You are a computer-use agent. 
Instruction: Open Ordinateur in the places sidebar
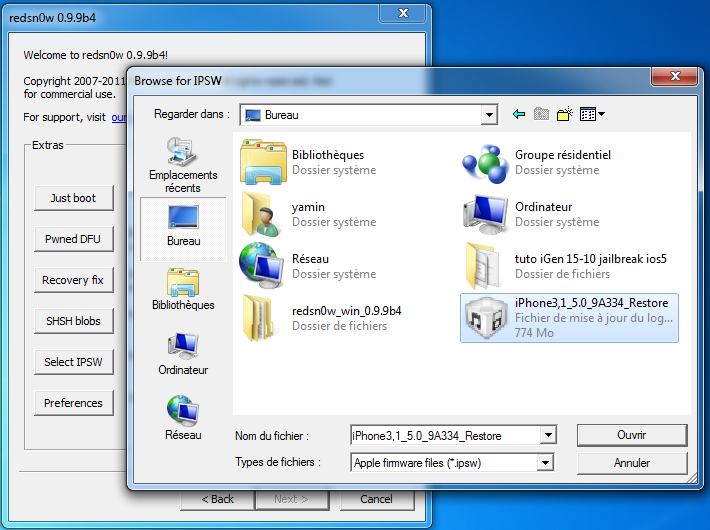[x=183, y=353]
